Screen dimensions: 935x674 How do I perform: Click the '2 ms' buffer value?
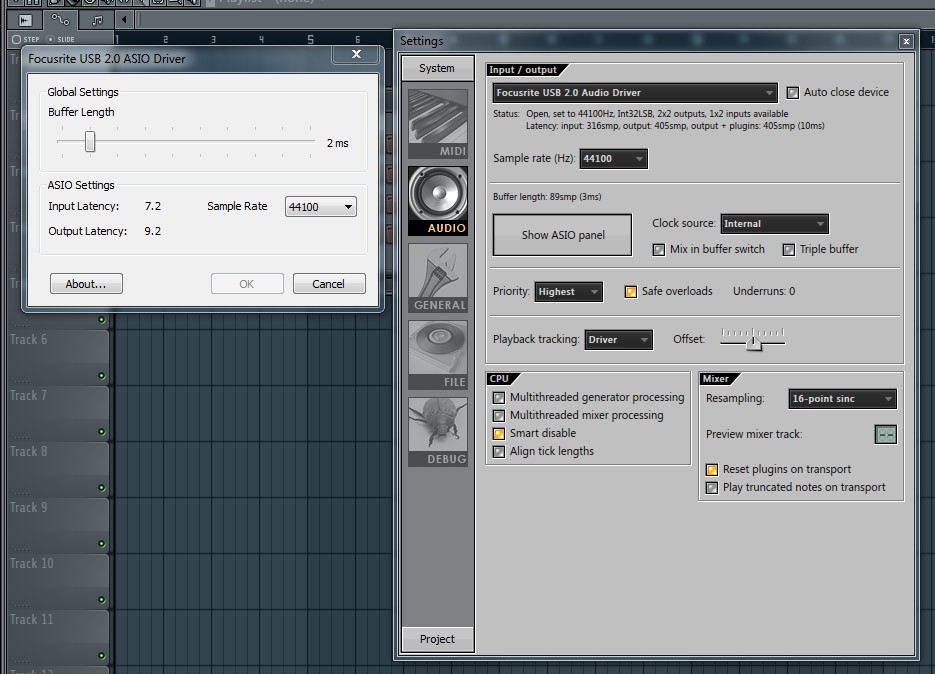pyautogui.click(x=338, y=143)
